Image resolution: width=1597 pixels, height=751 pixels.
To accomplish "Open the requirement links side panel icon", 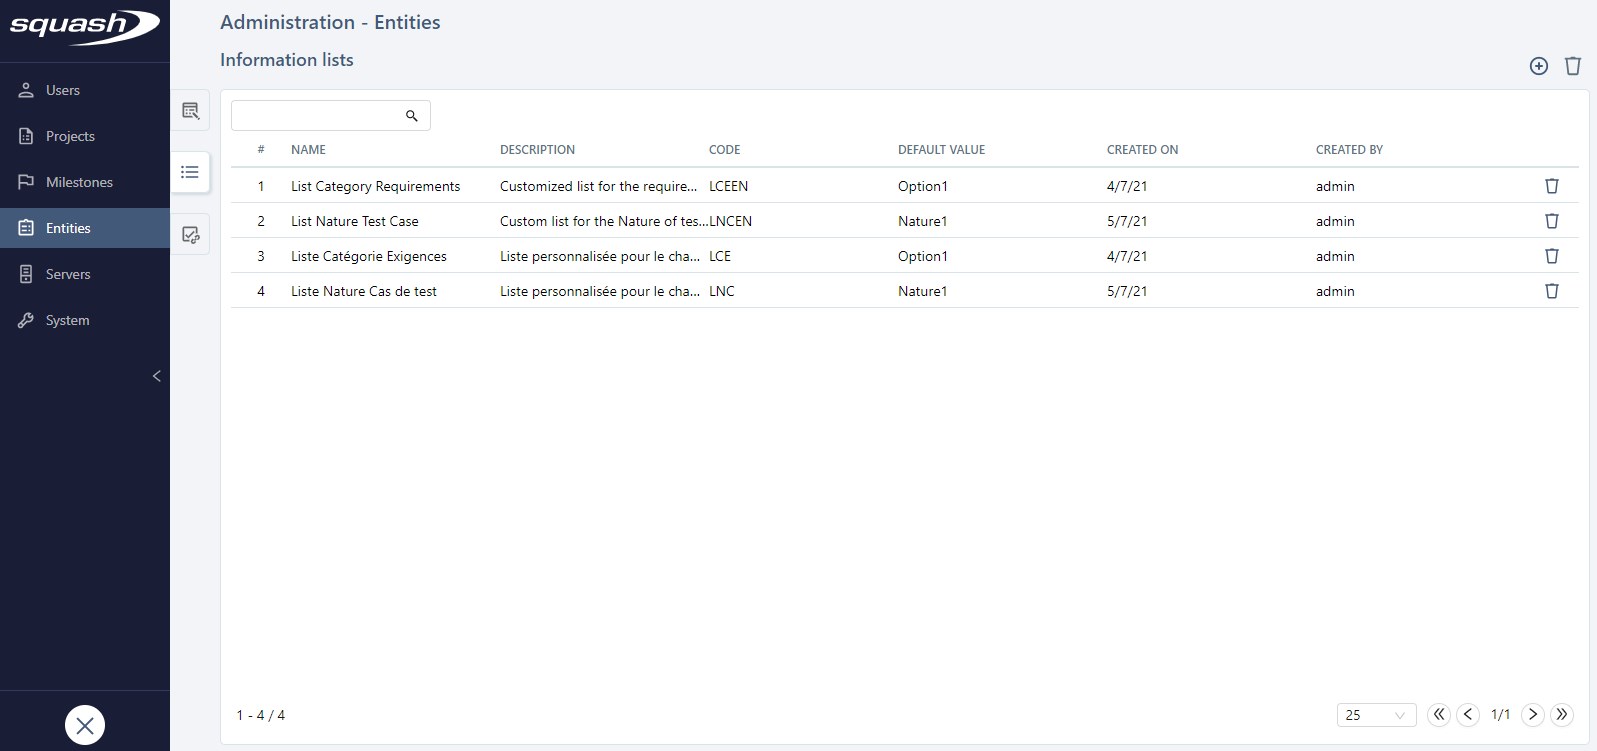I will click(190, 235).
